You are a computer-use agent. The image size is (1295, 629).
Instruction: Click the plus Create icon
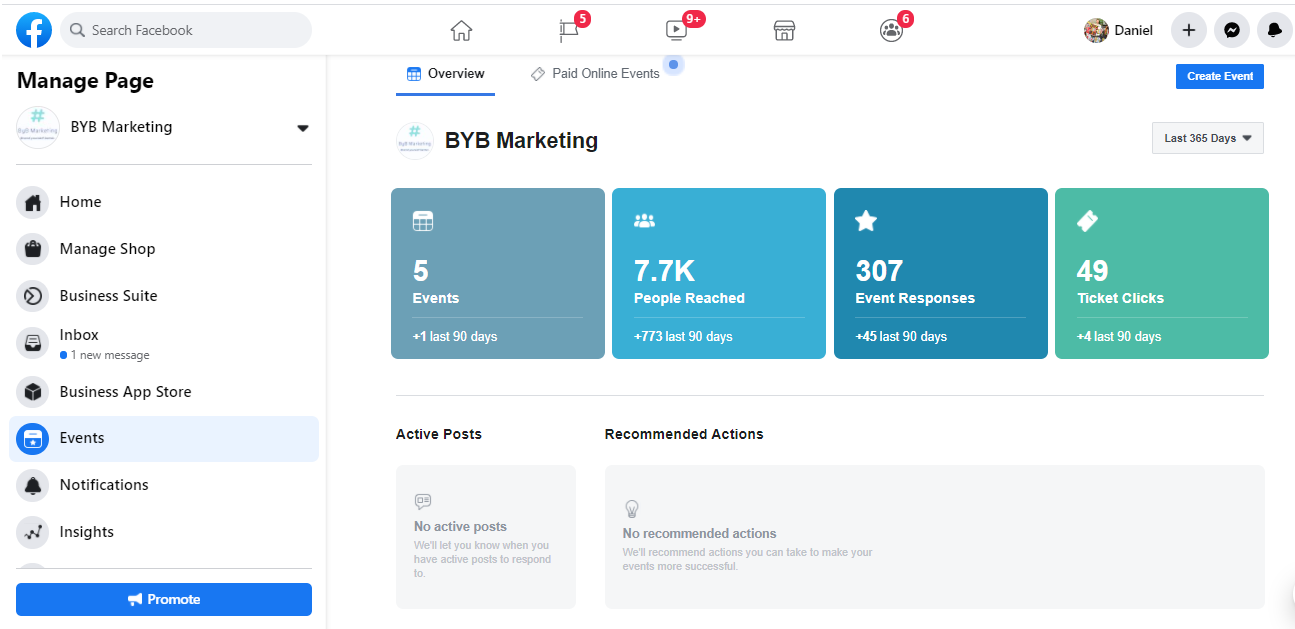point(1188,30)
